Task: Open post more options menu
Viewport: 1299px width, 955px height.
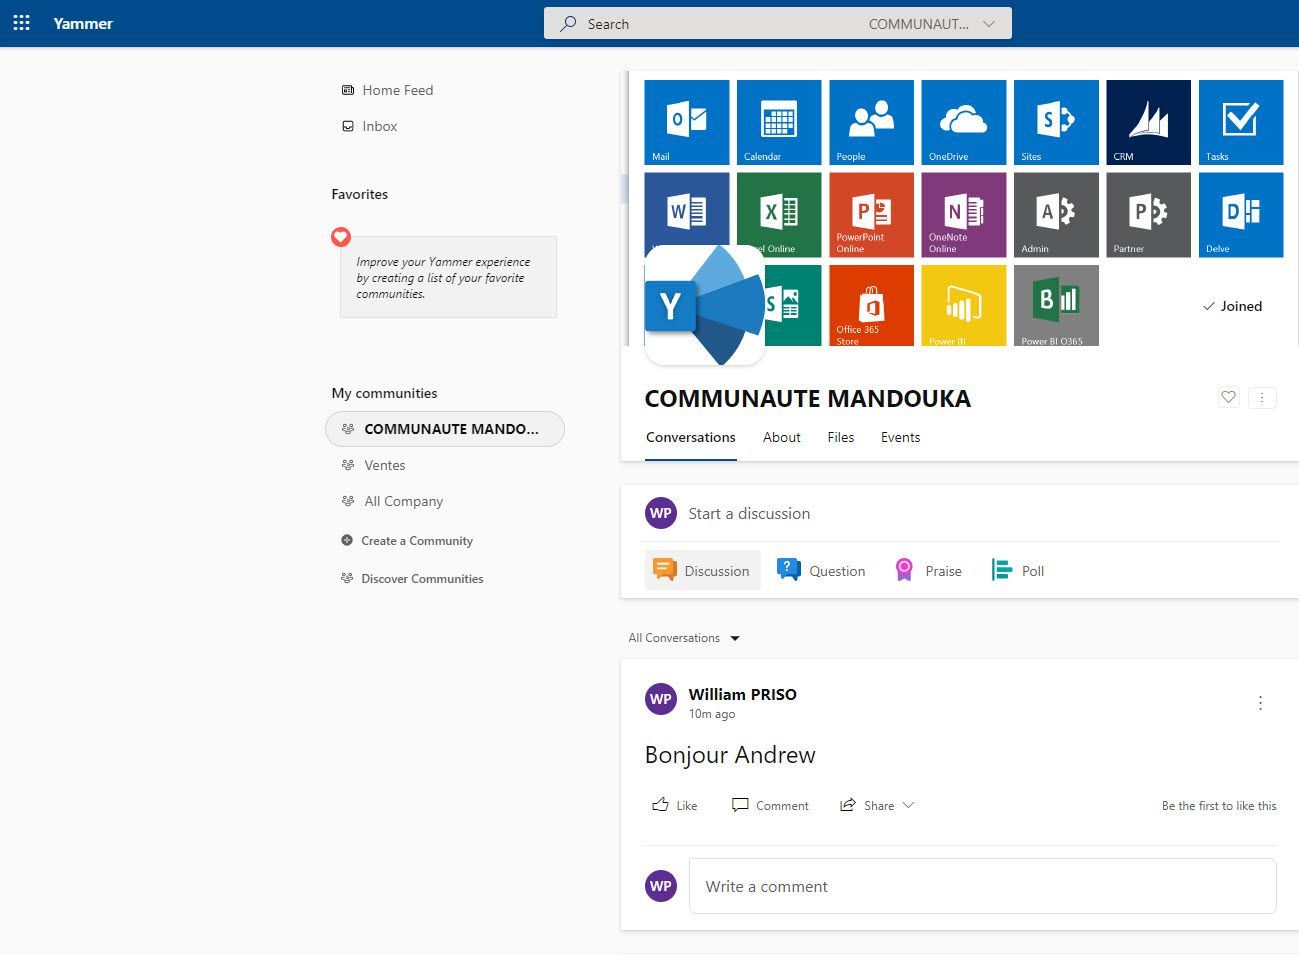Action: click(1260, 703)
